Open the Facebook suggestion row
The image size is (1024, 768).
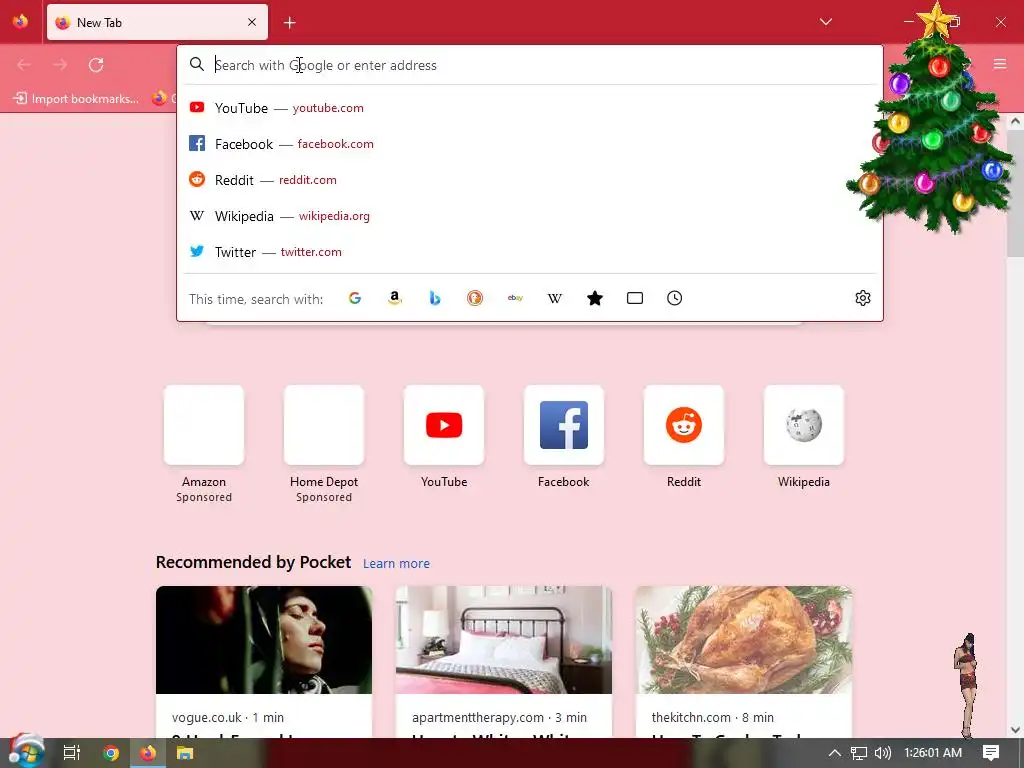[530, 144]
